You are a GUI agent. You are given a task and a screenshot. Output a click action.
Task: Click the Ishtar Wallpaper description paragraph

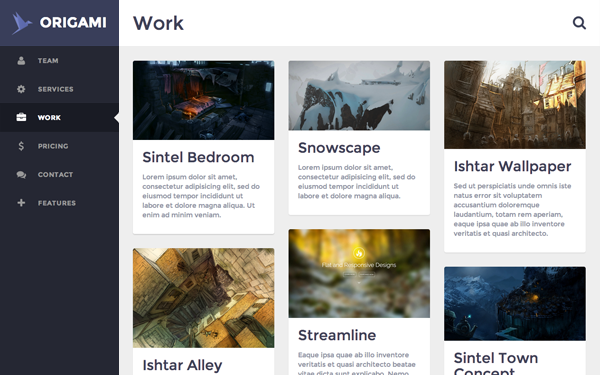pyautogui.click(x=512, y=210)
